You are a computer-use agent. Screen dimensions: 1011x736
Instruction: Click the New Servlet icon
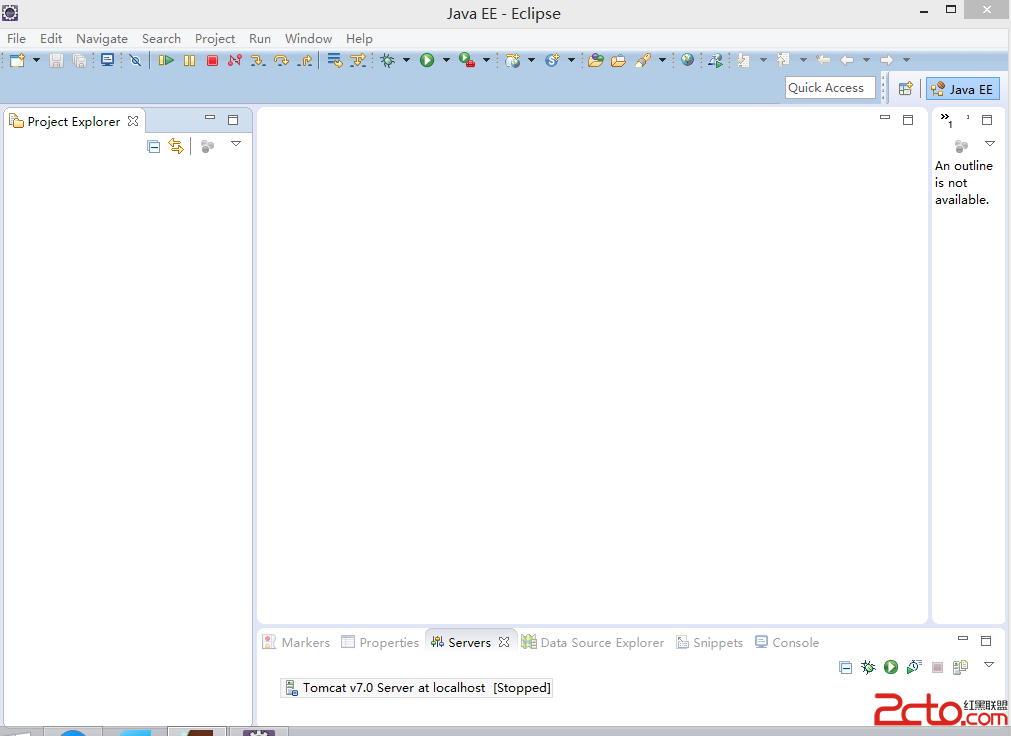click(x=552, y=60)
